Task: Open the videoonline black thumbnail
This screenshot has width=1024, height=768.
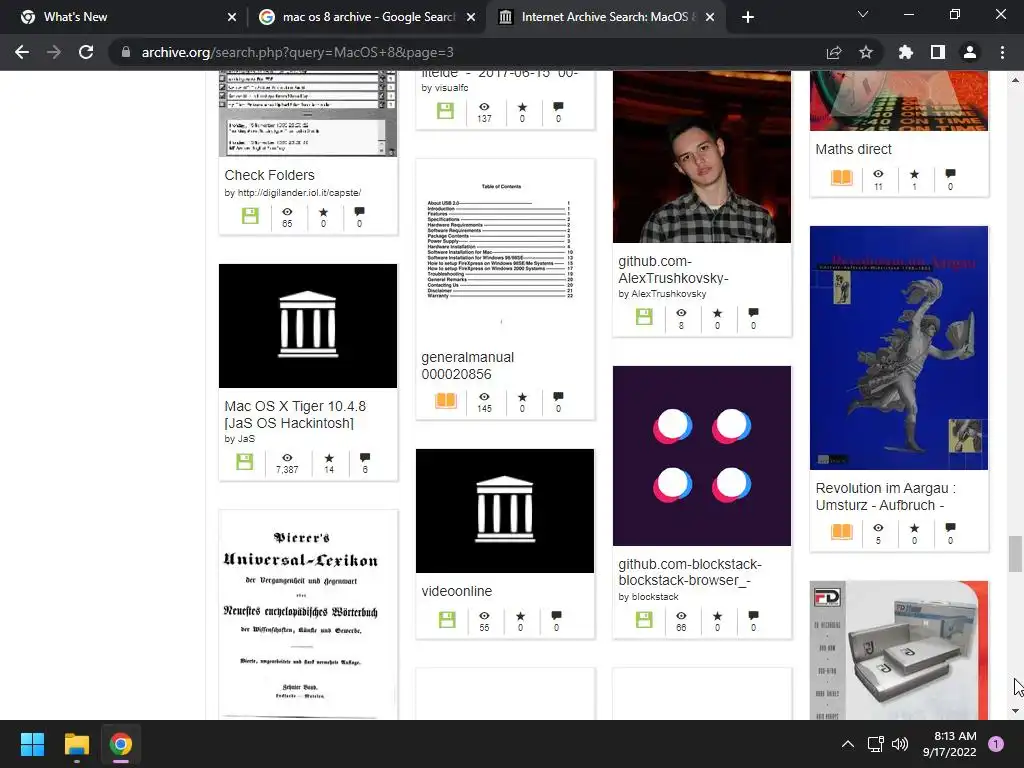Action: tap(505, 511)
